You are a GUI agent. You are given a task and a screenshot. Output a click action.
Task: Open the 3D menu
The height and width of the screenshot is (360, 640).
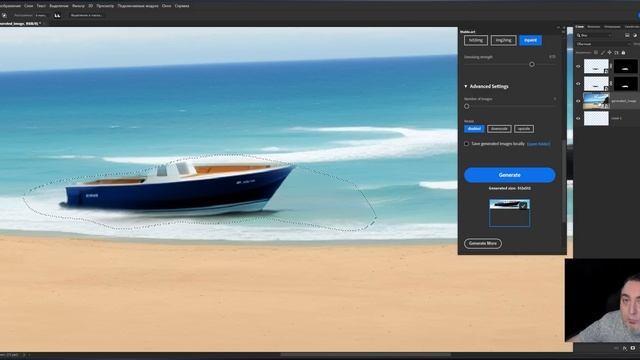pos(90,6)
